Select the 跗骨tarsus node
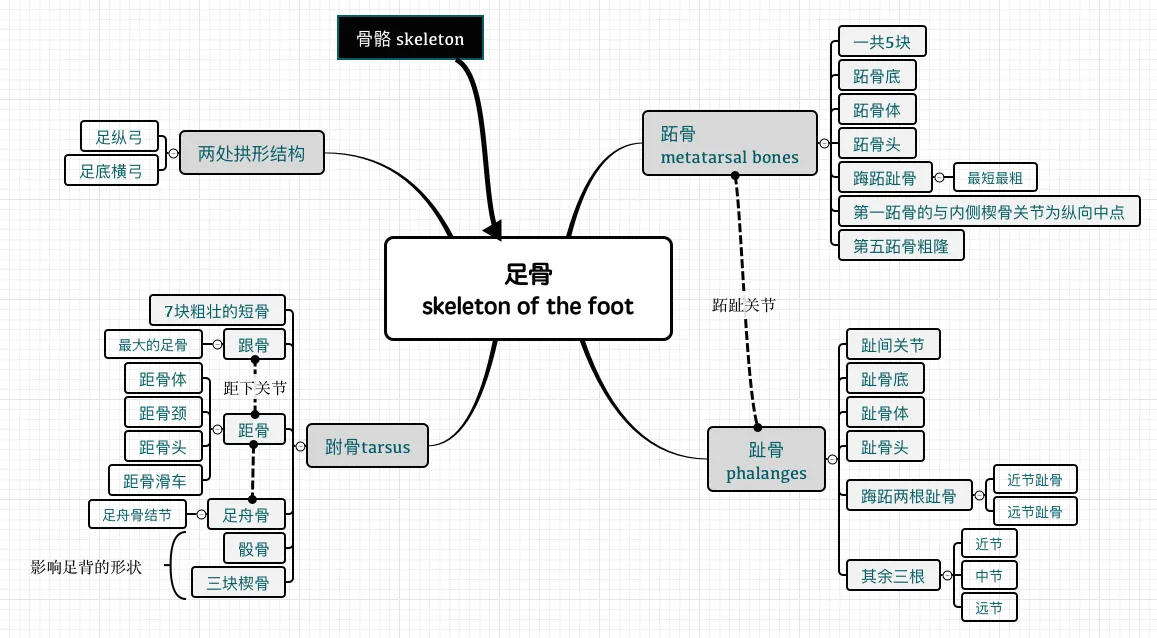This screenshot has height=638, width=1157. [x=367, y=446]
